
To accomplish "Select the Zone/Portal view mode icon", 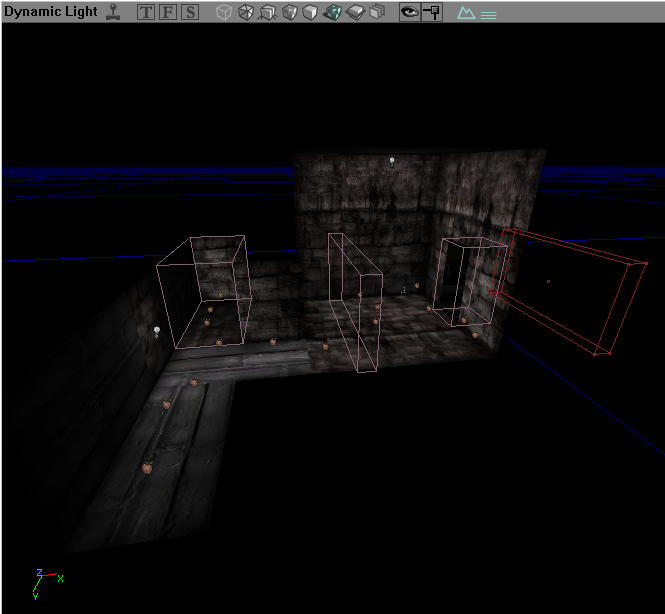I will coord(268,13).
